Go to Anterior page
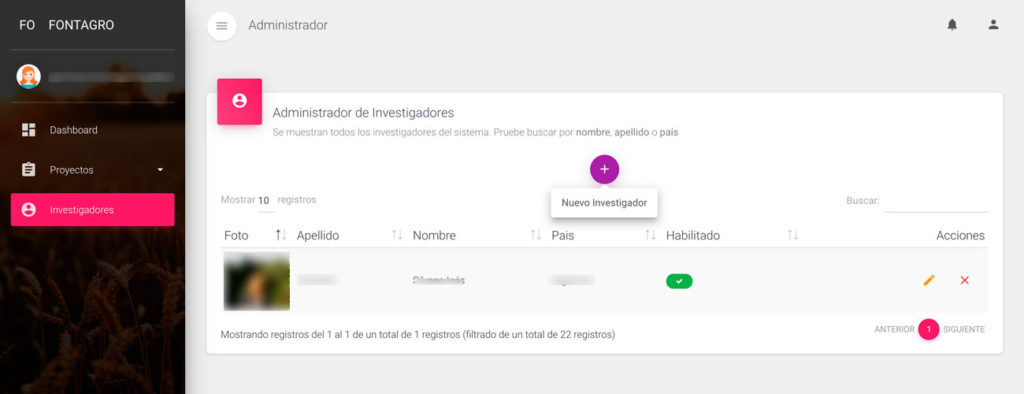The width and height of the screenshot is (1024, 394). 894,329
